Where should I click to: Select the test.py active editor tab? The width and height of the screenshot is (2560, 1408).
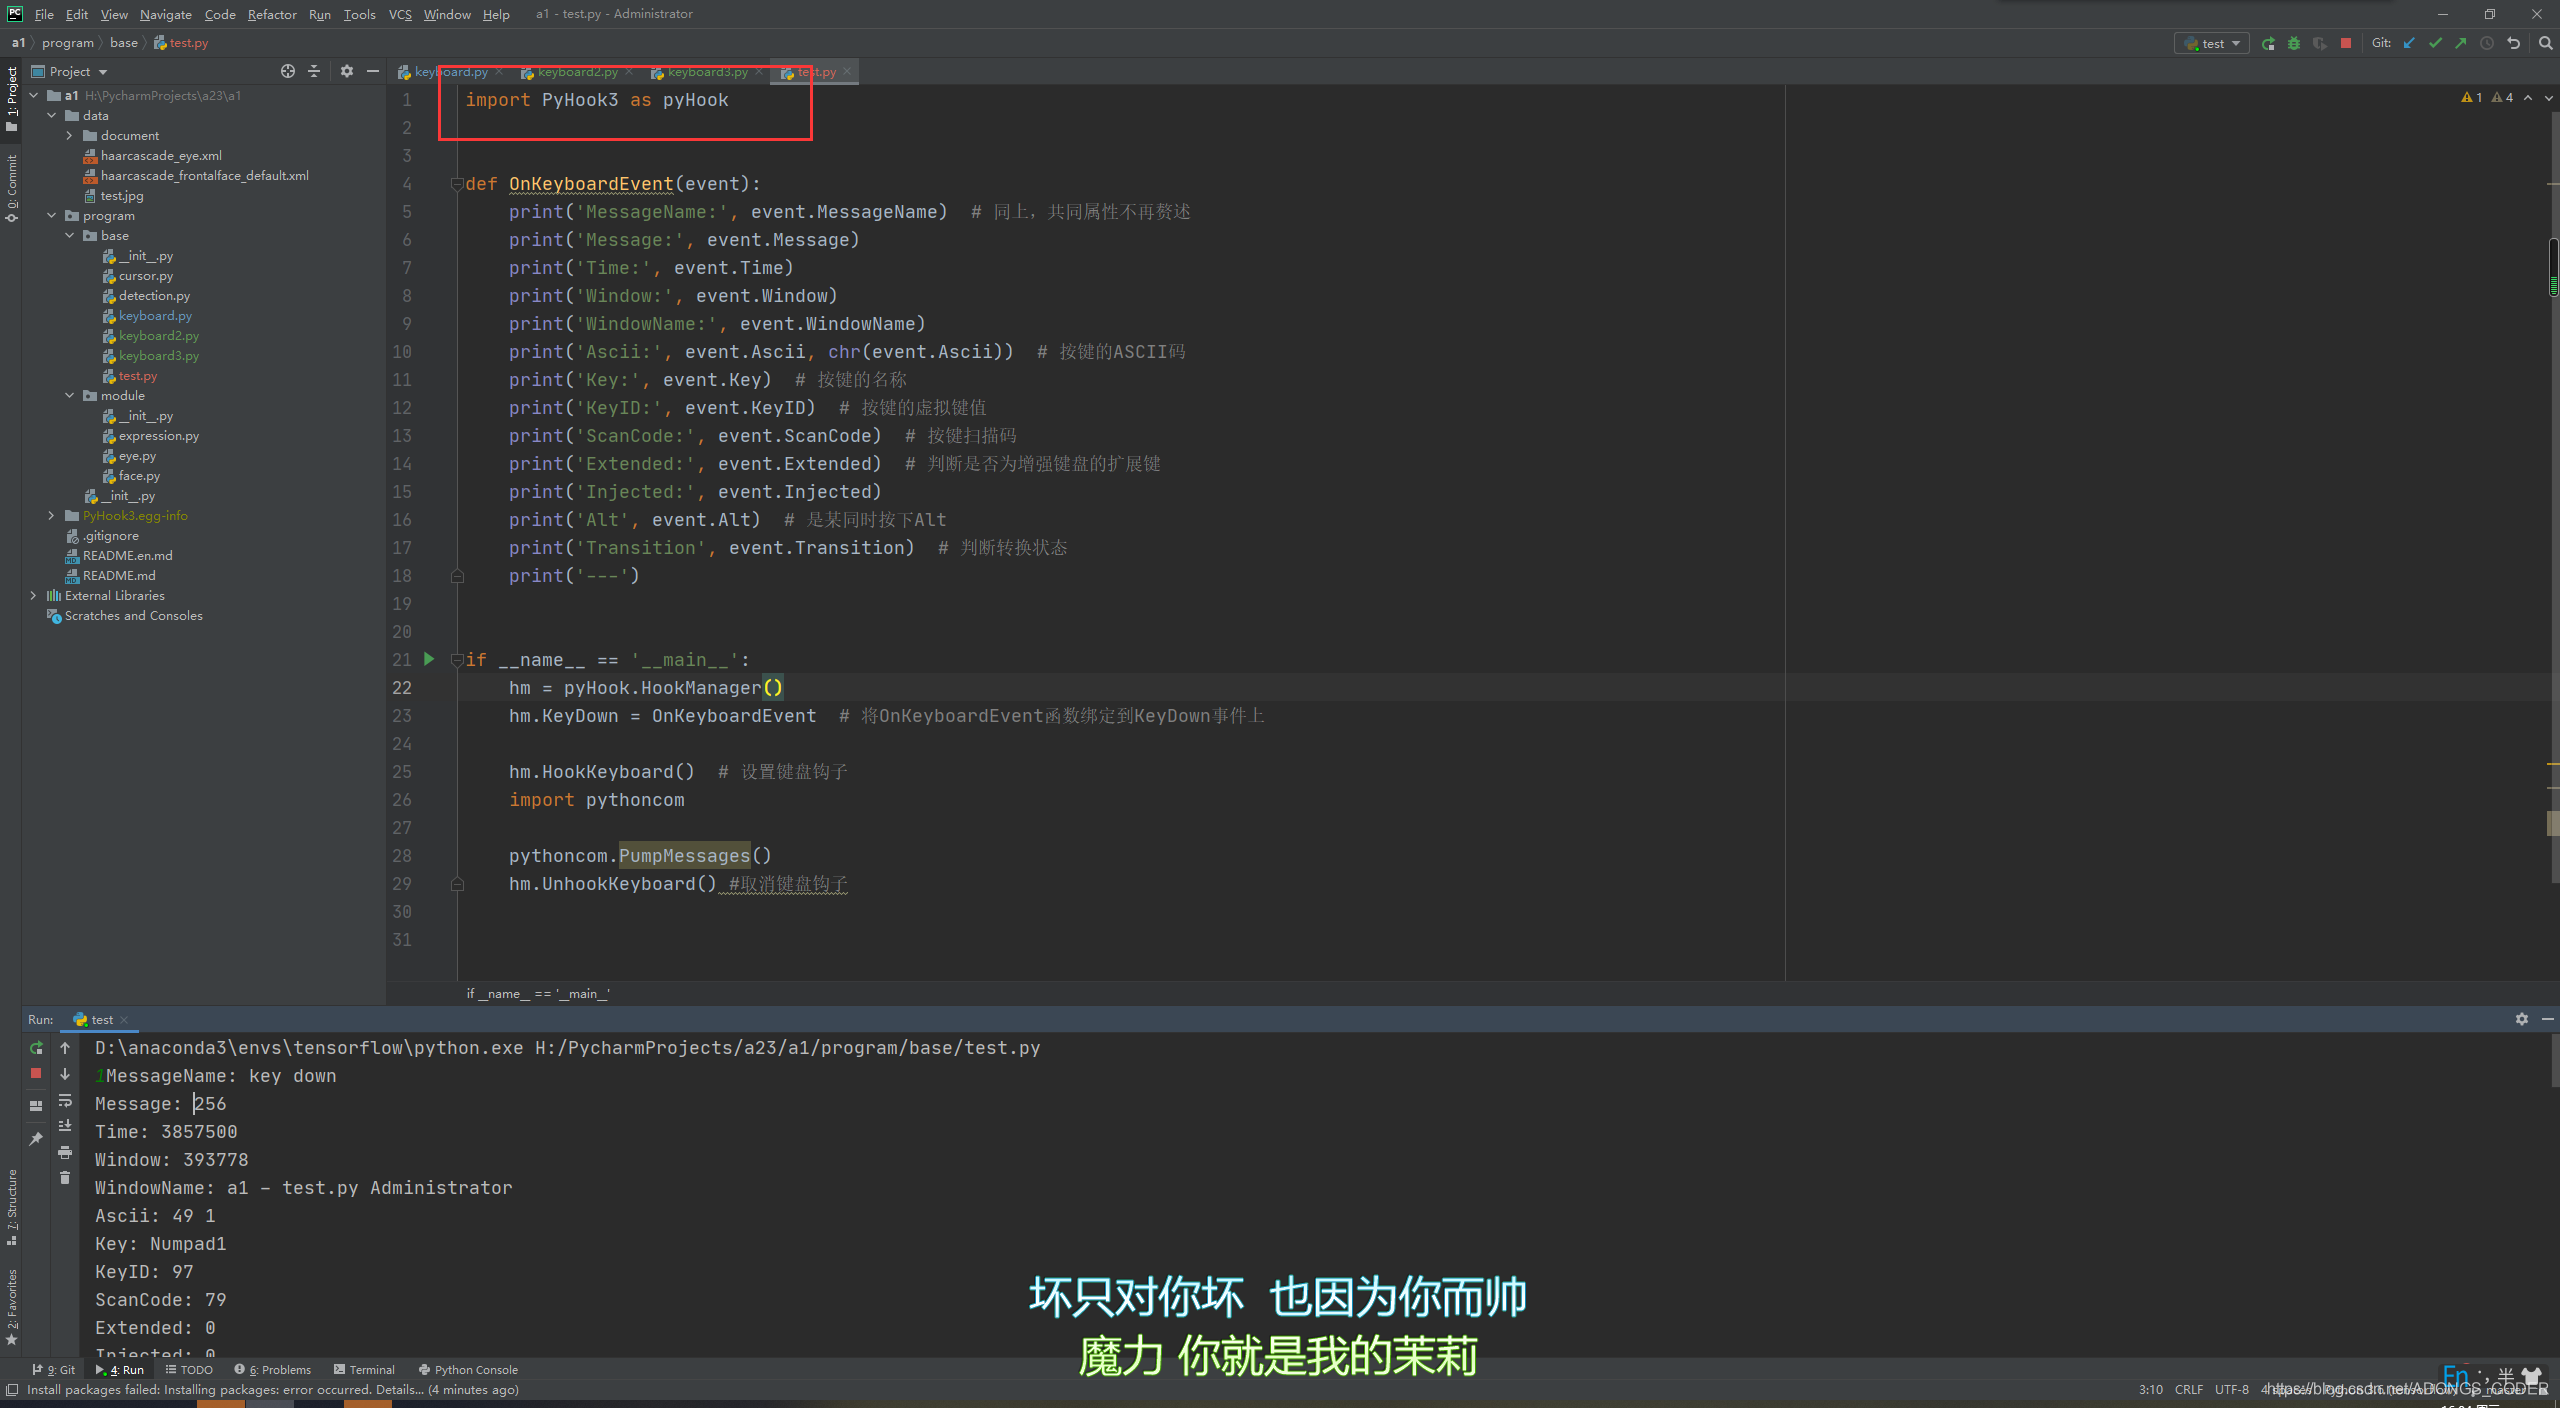pos(809,71)
